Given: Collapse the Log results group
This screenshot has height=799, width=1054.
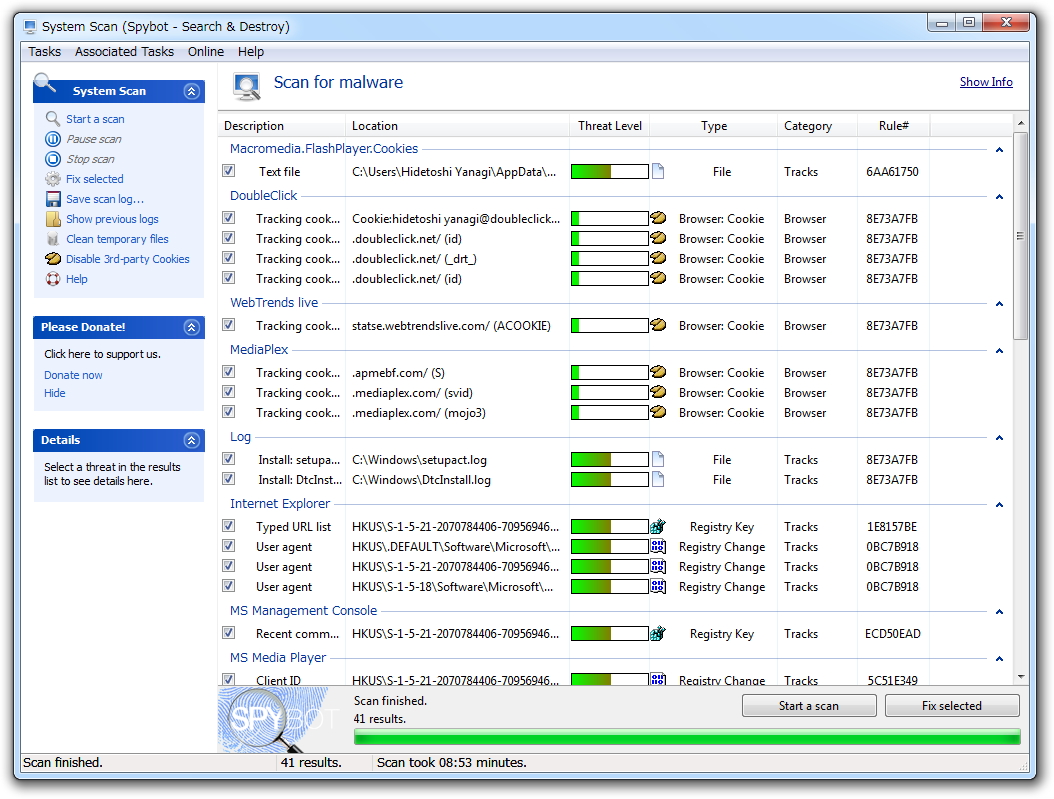Looking at the screenshot, I should click(x=1000, y=438).
